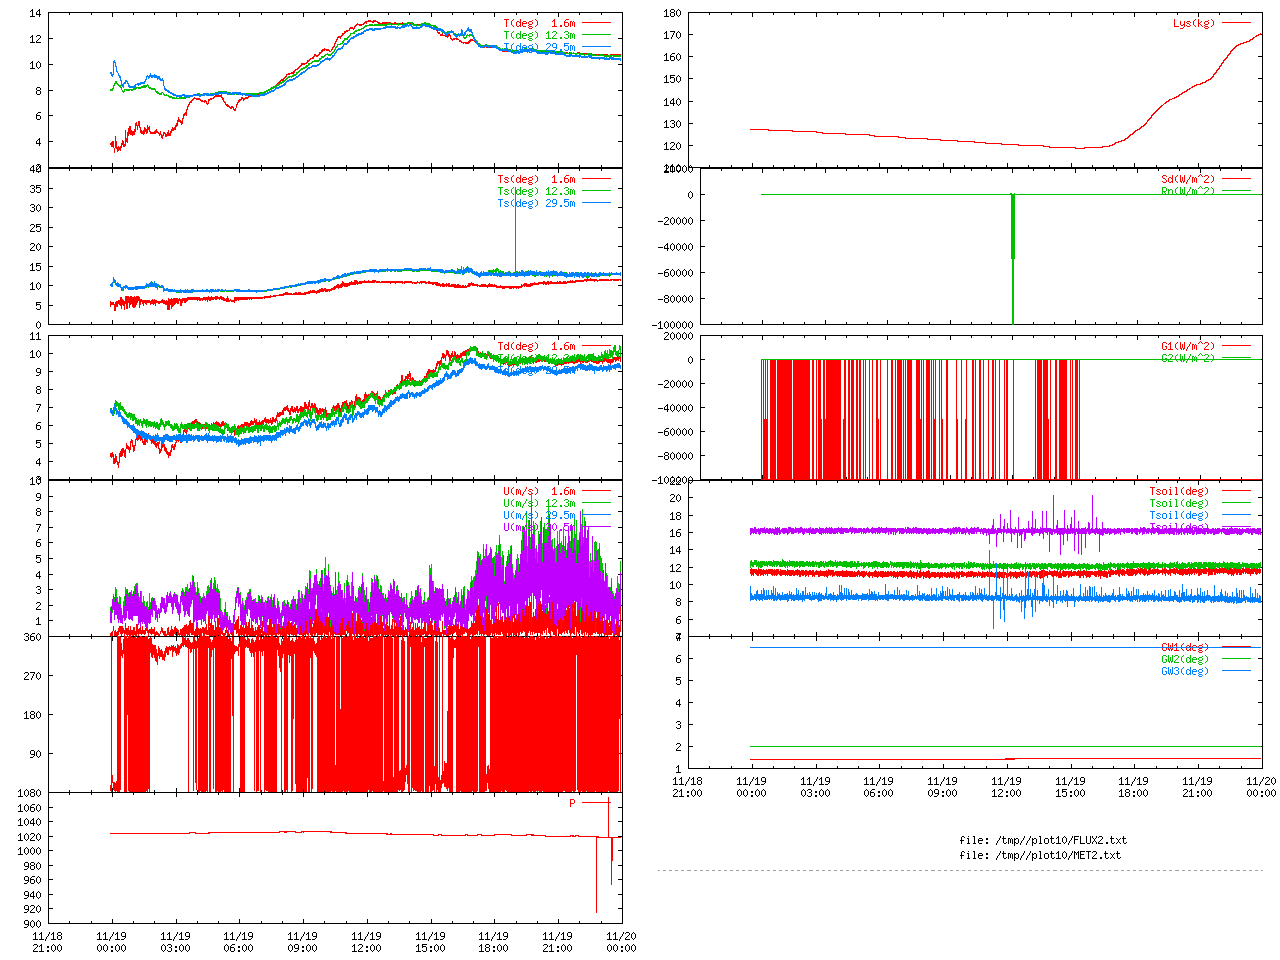This screenshot has width=1280, height=960.
Task: Click the green T(deg) 12.3m legend entry
Action: click(556, 35)
